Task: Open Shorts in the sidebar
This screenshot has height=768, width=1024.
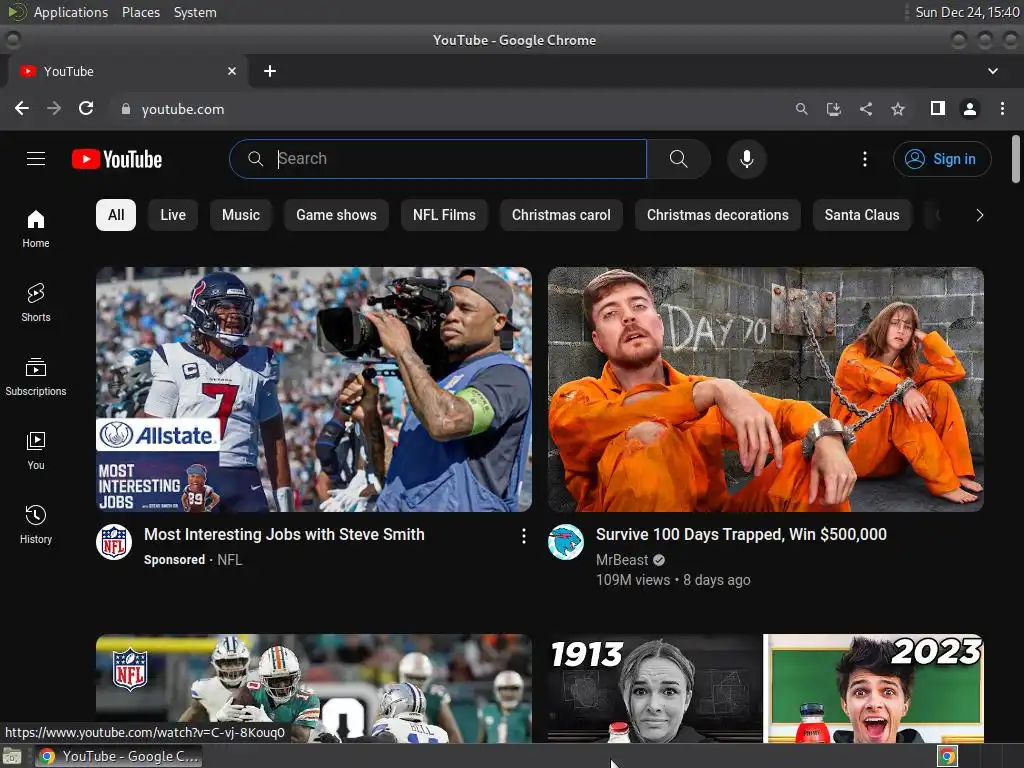Action: click(36, 303)
